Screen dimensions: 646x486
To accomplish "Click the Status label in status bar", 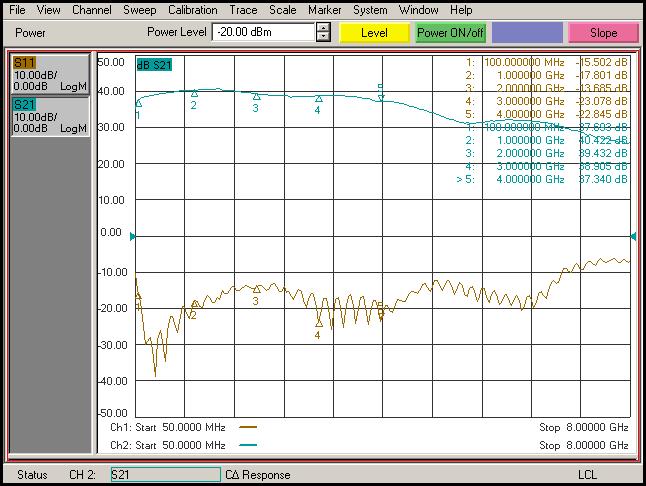I will click(x=32, y=475).
